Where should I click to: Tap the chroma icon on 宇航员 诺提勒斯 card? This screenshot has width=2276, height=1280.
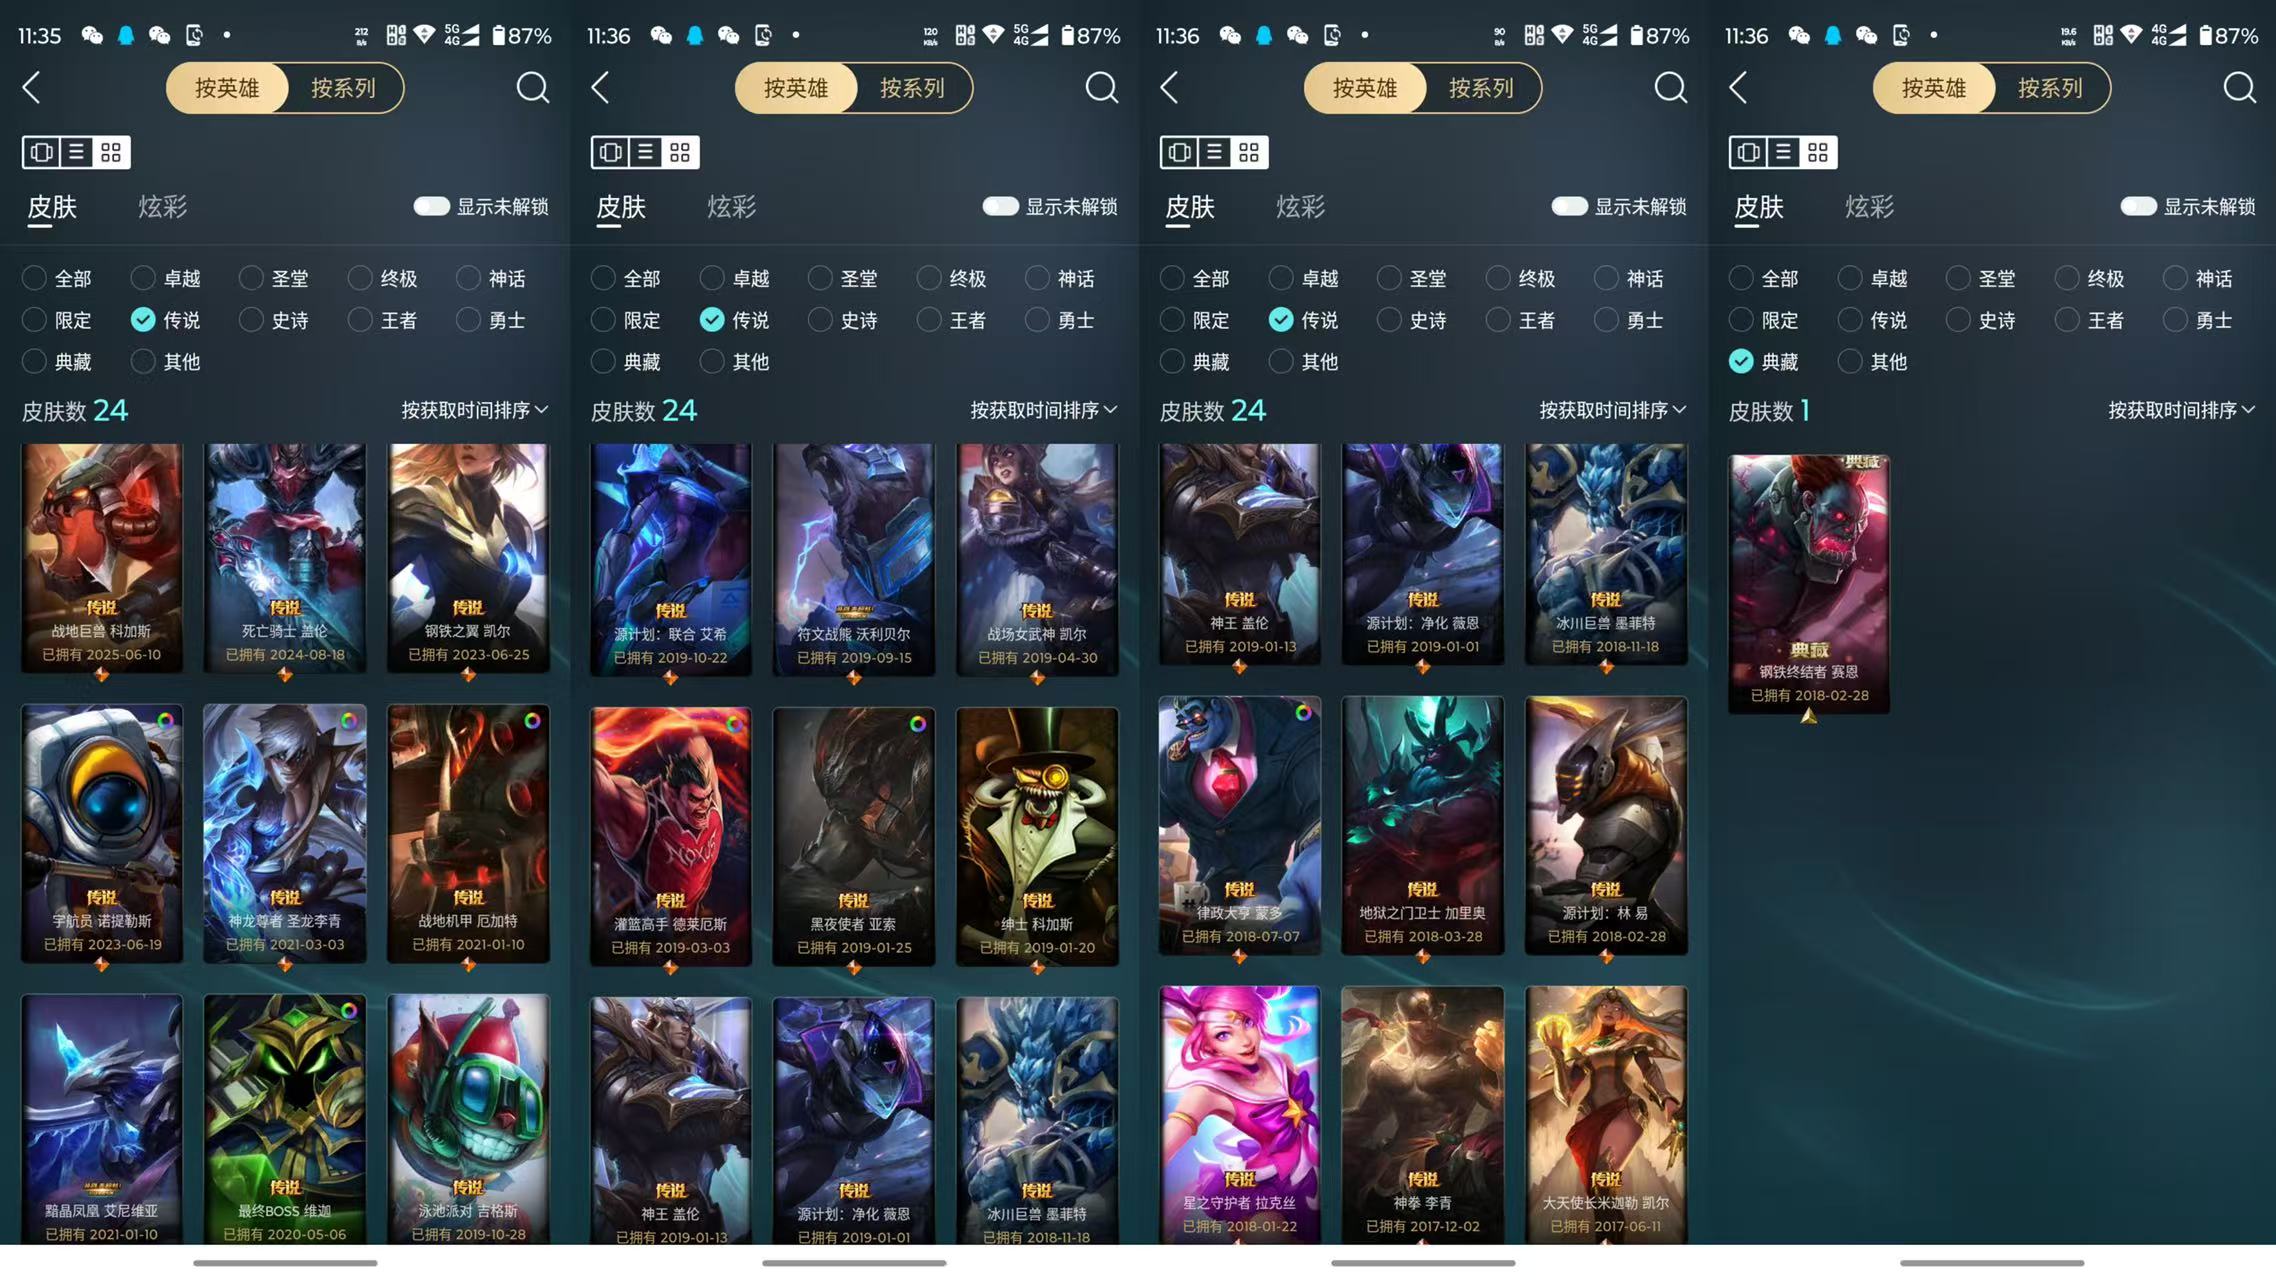165,720
